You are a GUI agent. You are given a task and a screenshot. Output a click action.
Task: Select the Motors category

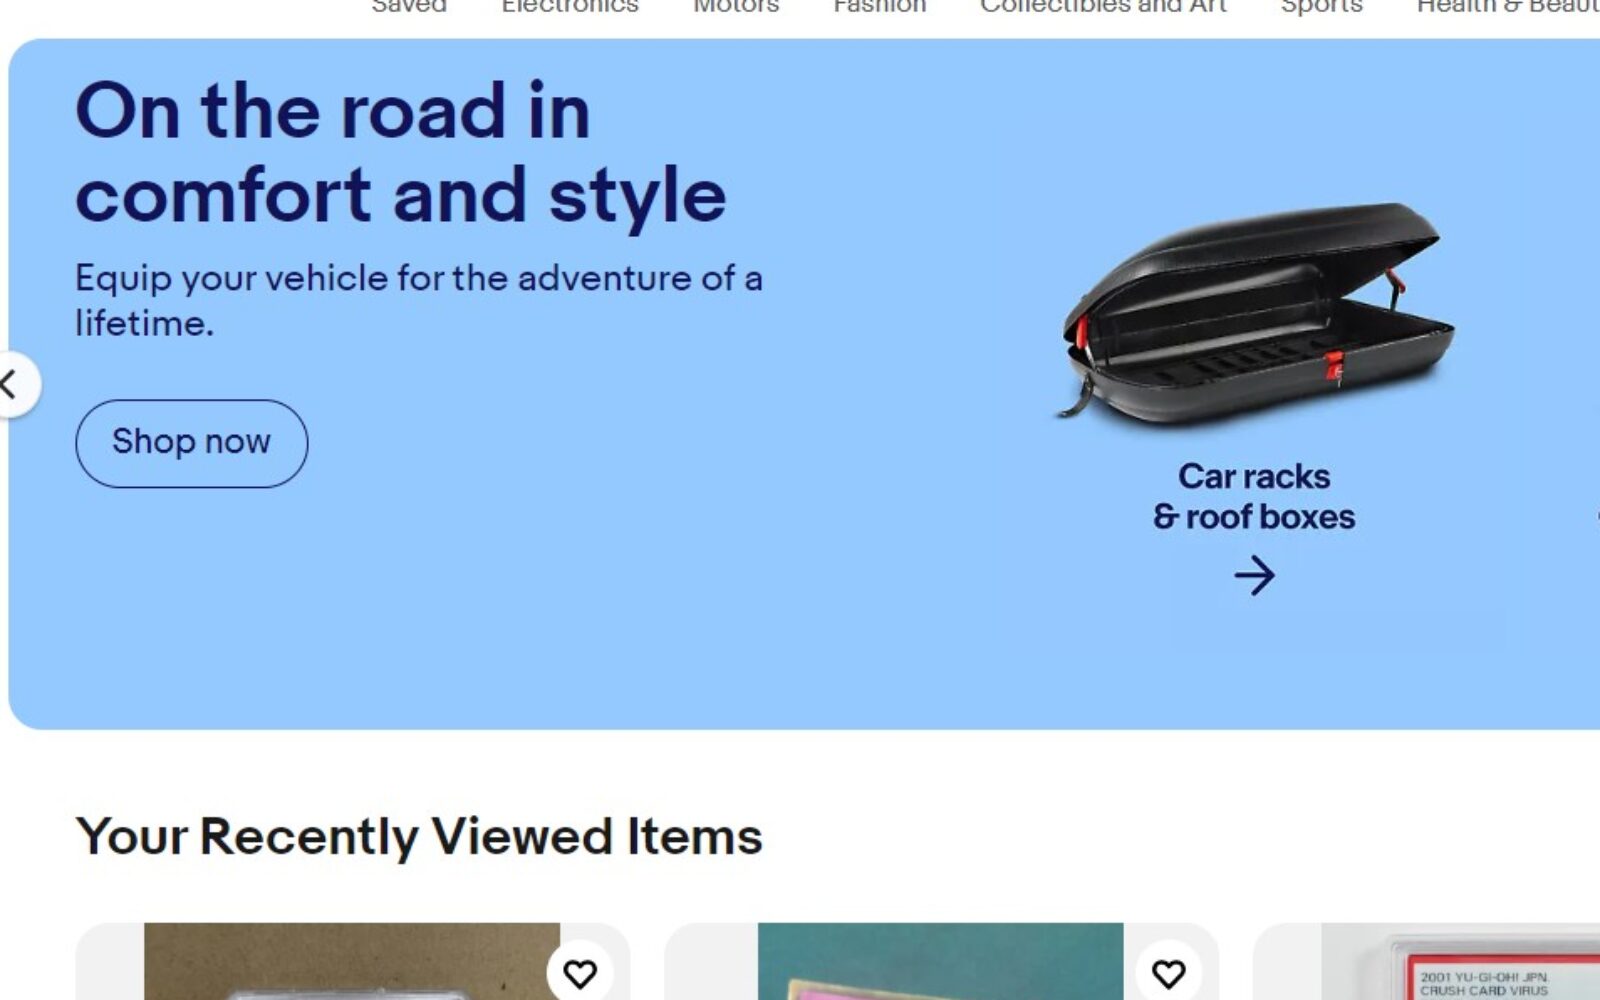tap(736, 6)
